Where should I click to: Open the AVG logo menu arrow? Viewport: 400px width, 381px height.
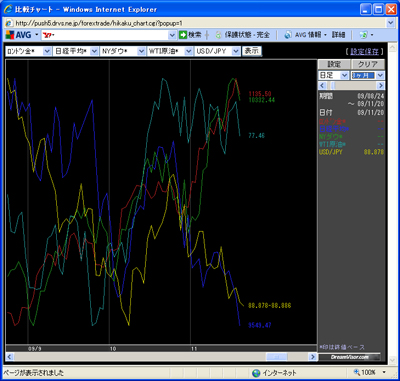(36, 35)
